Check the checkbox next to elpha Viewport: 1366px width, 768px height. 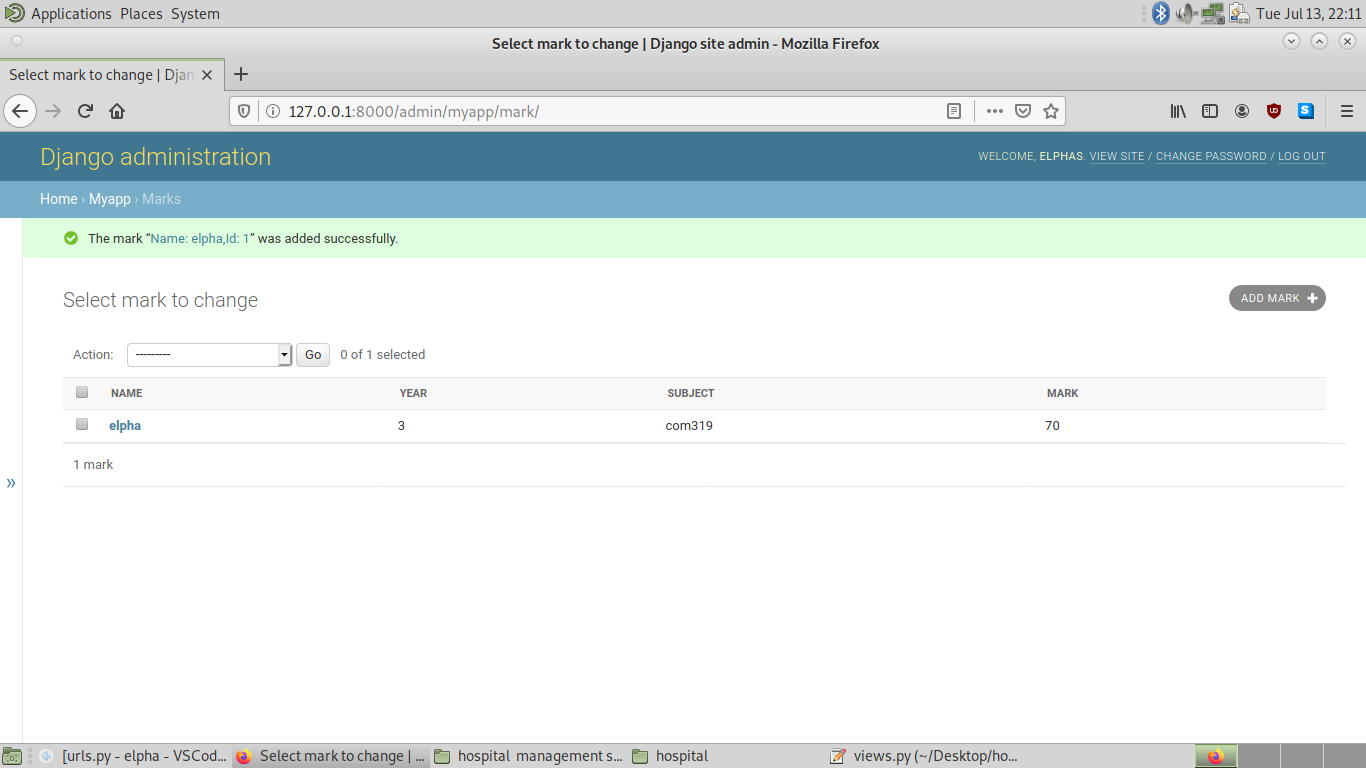tap(82, 424)
